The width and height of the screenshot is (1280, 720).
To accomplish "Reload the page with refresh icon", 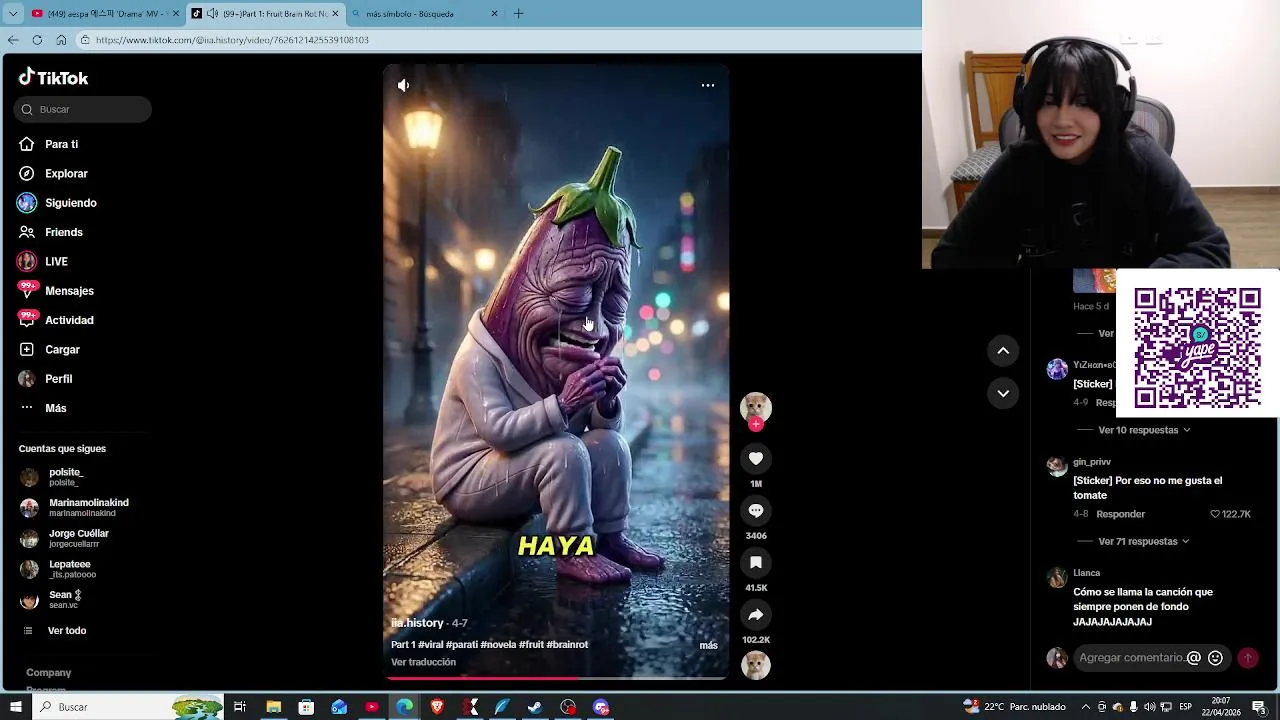I will click(x=37, y=40).
